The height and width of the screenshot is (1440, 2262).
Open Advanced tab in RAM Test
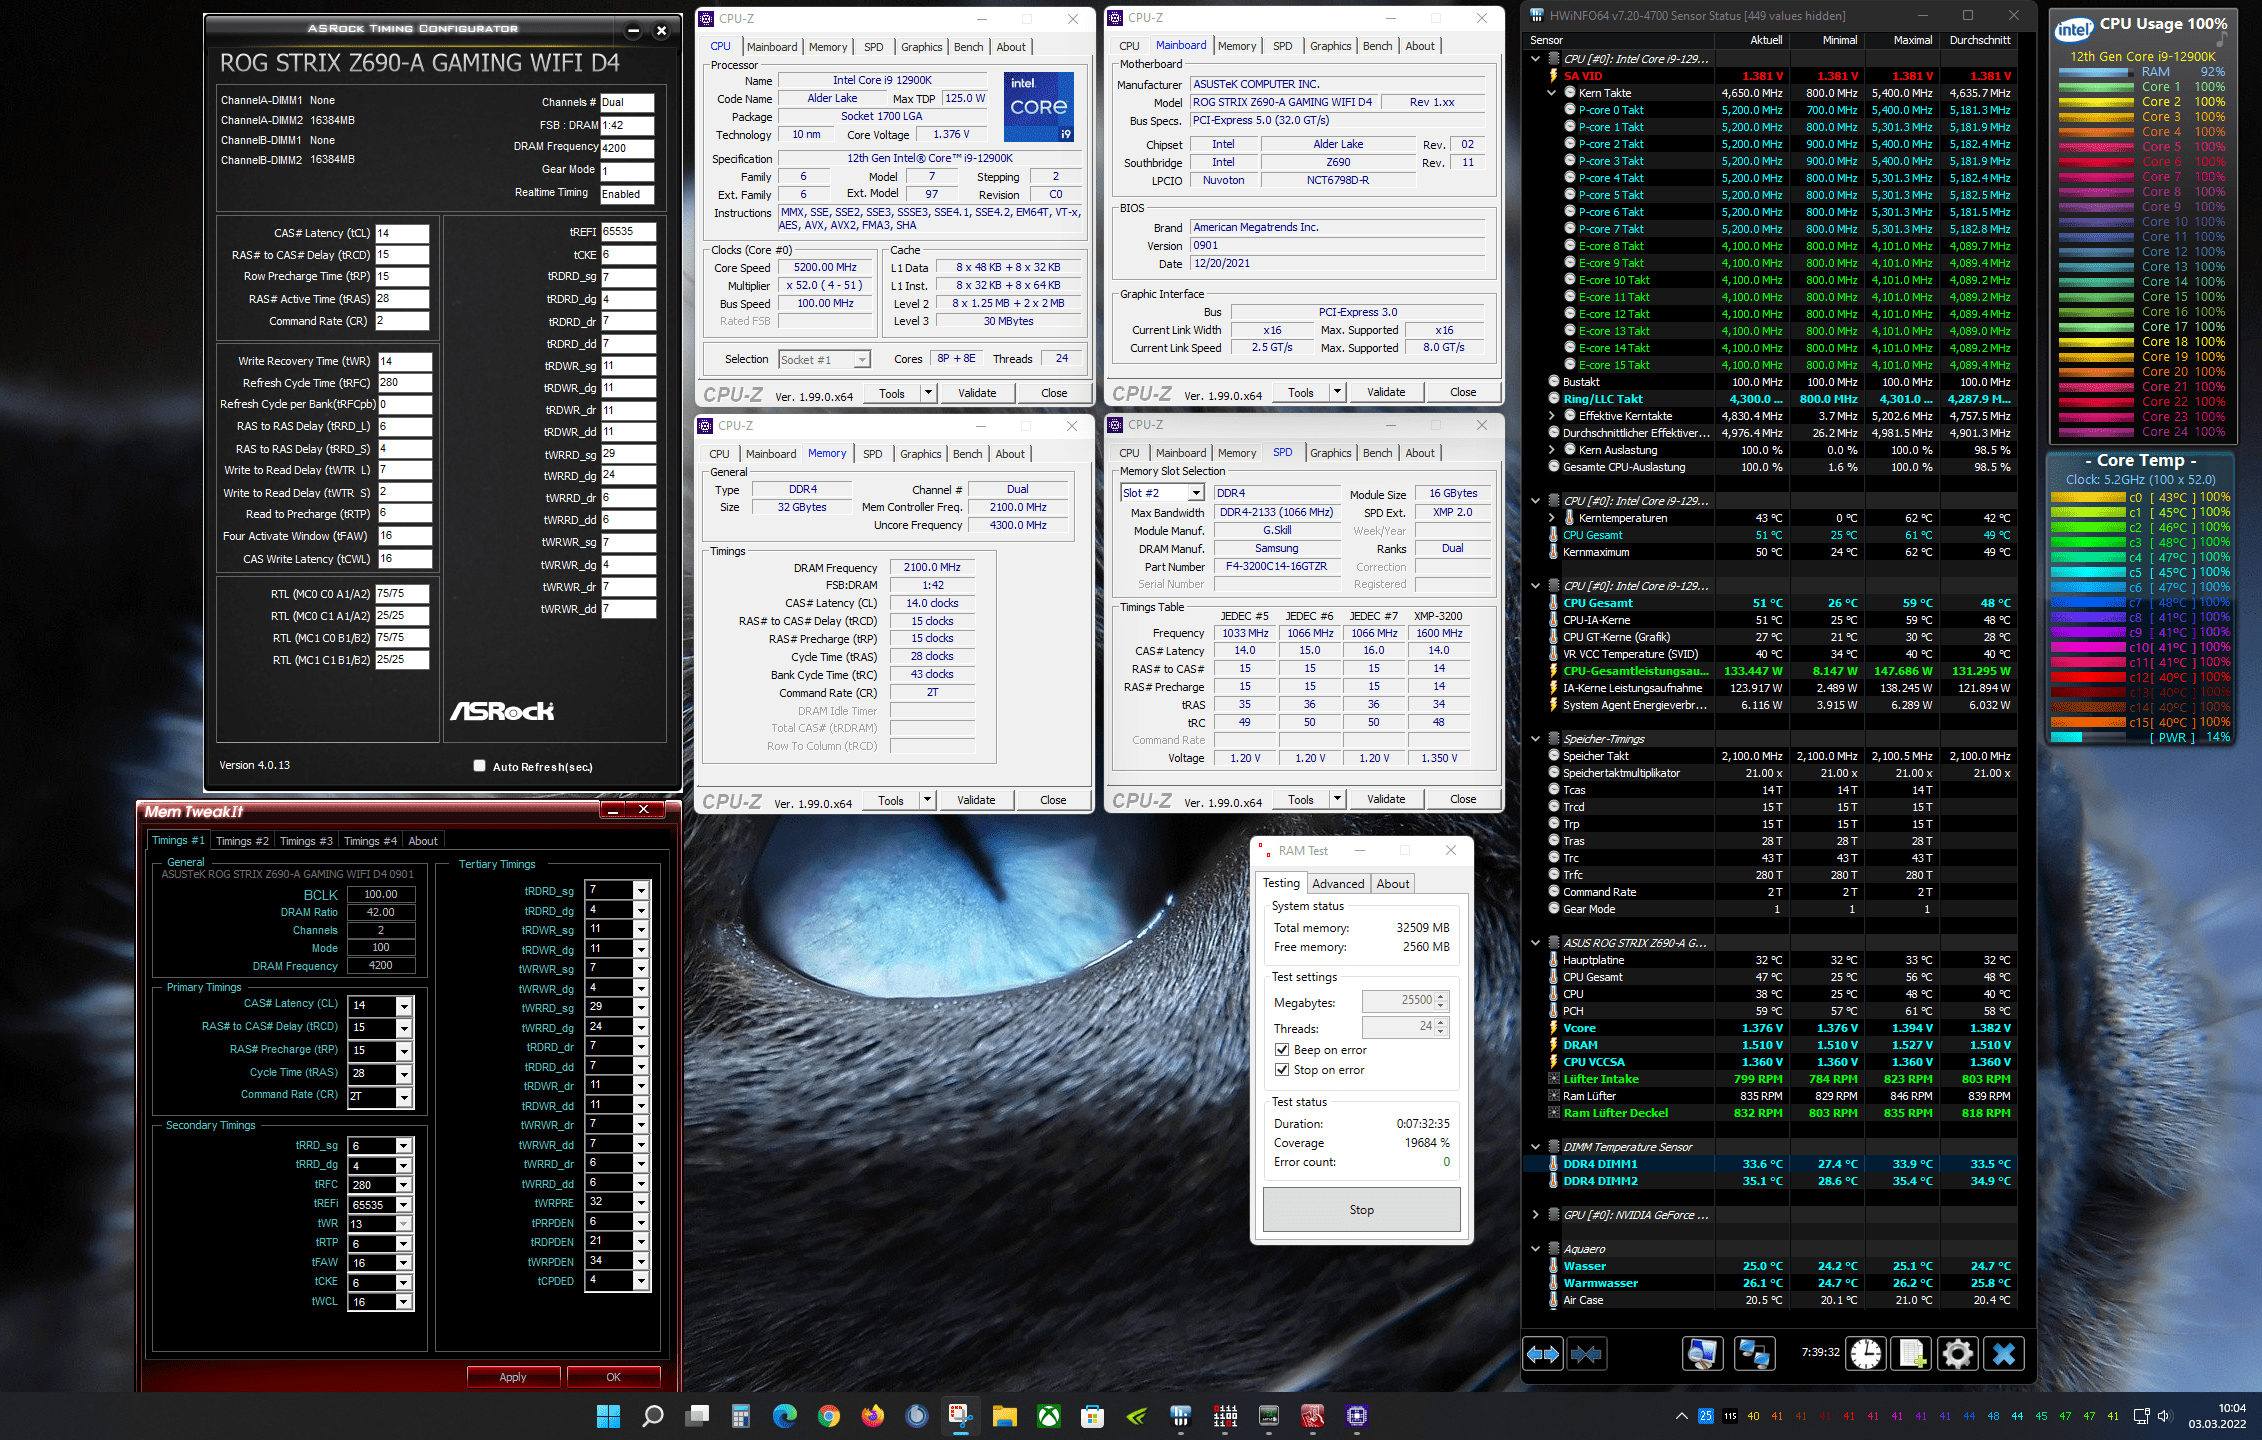1338,884
